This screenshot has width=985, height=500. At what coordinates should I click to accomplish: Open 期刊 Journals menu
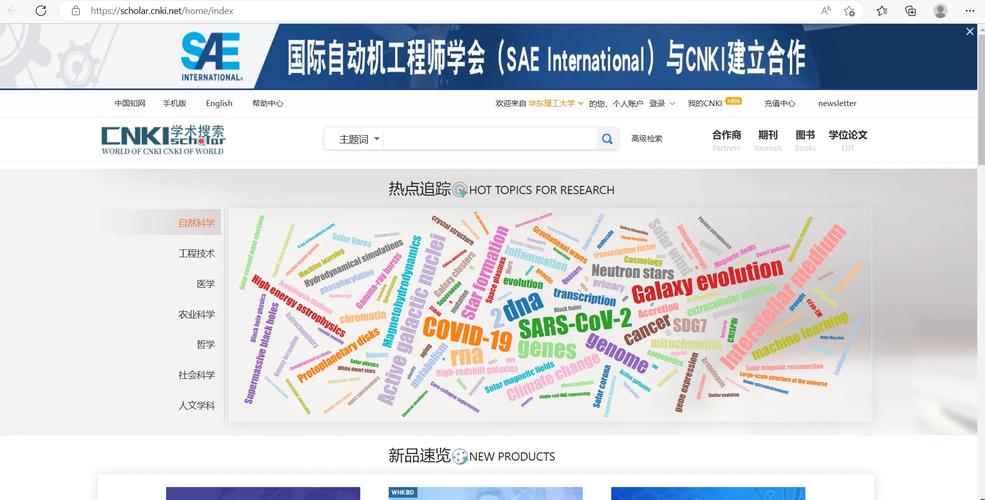(768, 140)
